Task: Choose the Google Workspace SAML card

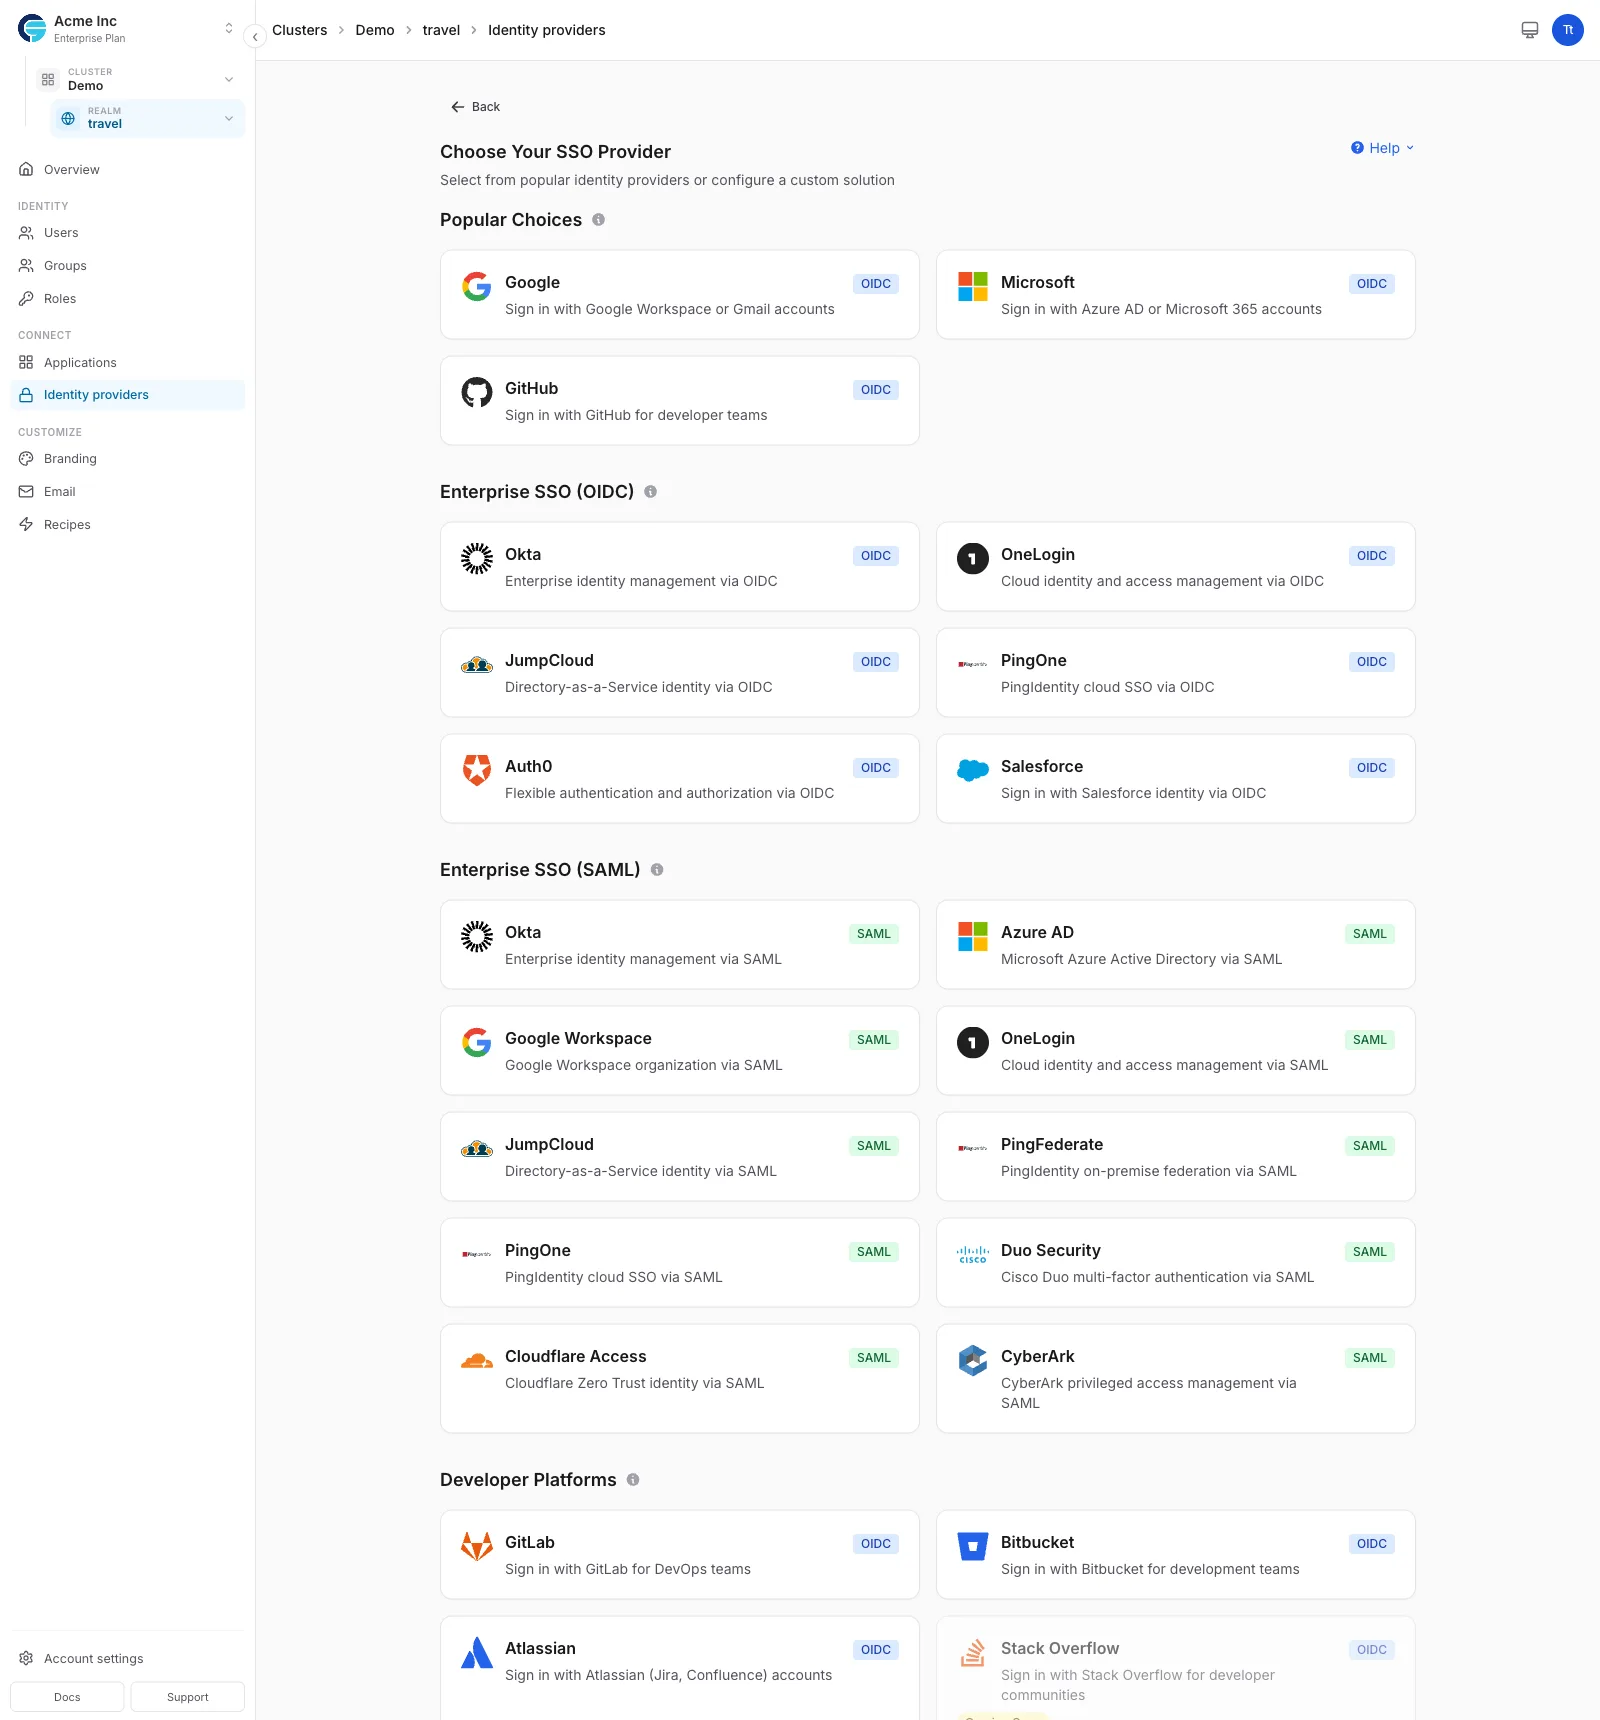Action: point(680,1051)
